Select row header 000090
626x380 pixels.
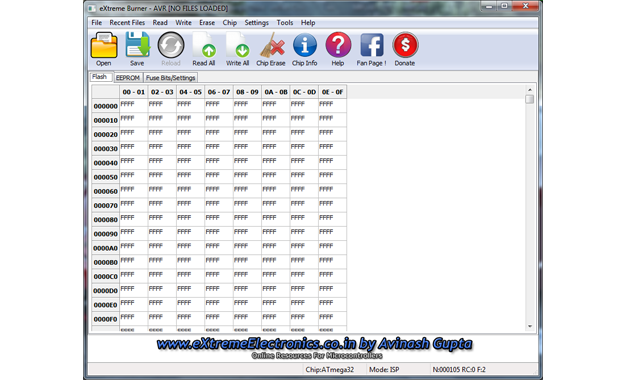pos(105,234)
